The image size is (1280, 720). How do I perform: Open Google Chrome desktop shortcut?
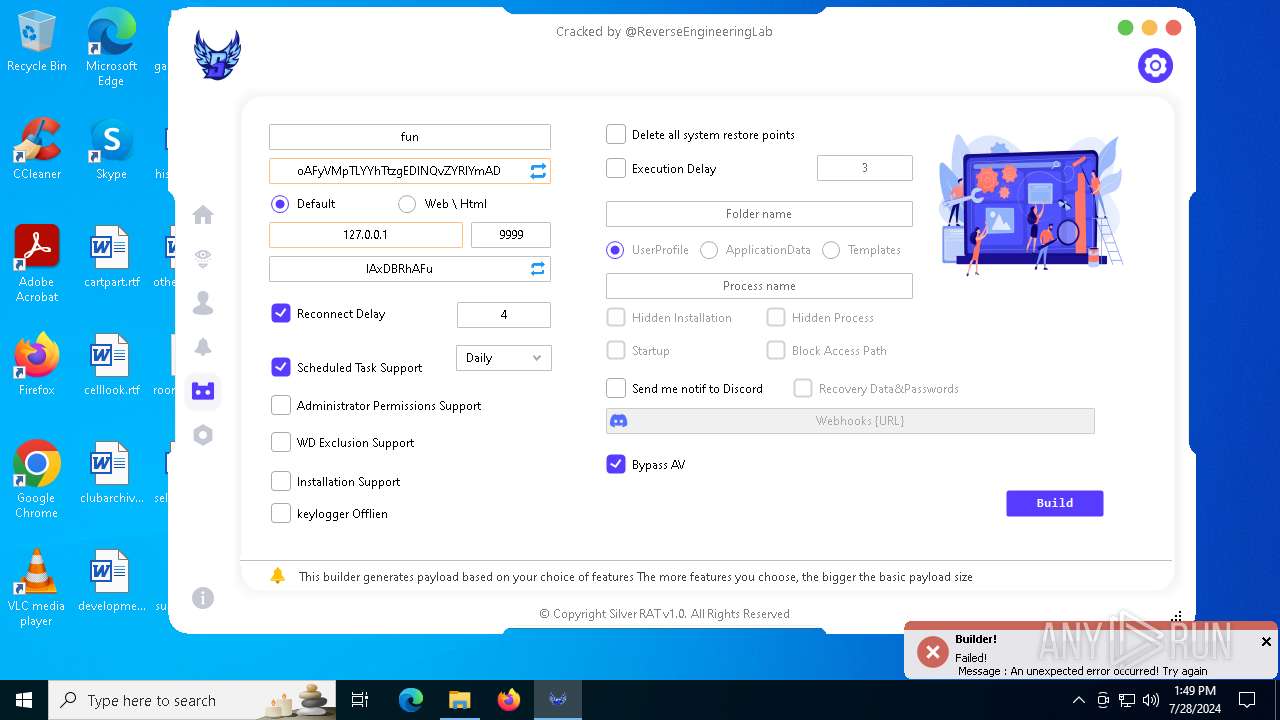[37, 480]
